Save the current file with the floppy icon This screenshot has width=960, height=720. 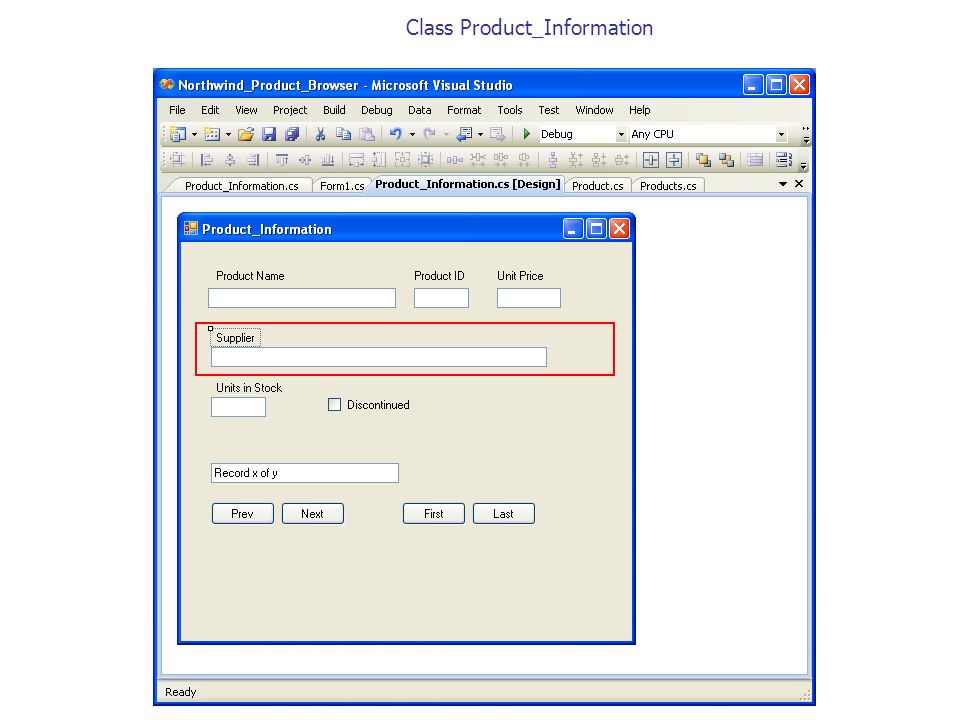[269, 134]
